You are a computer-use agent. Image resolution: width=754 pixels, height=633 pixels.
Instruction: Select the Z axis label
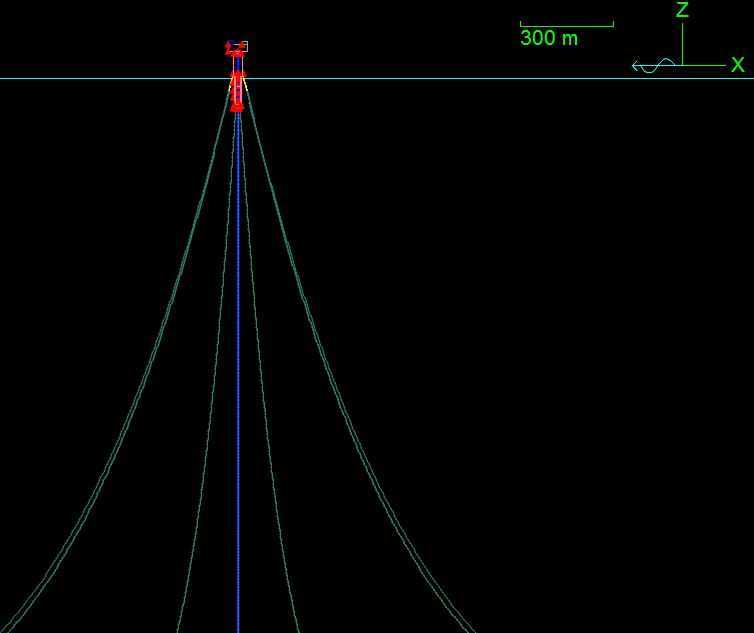click(682, 10)
